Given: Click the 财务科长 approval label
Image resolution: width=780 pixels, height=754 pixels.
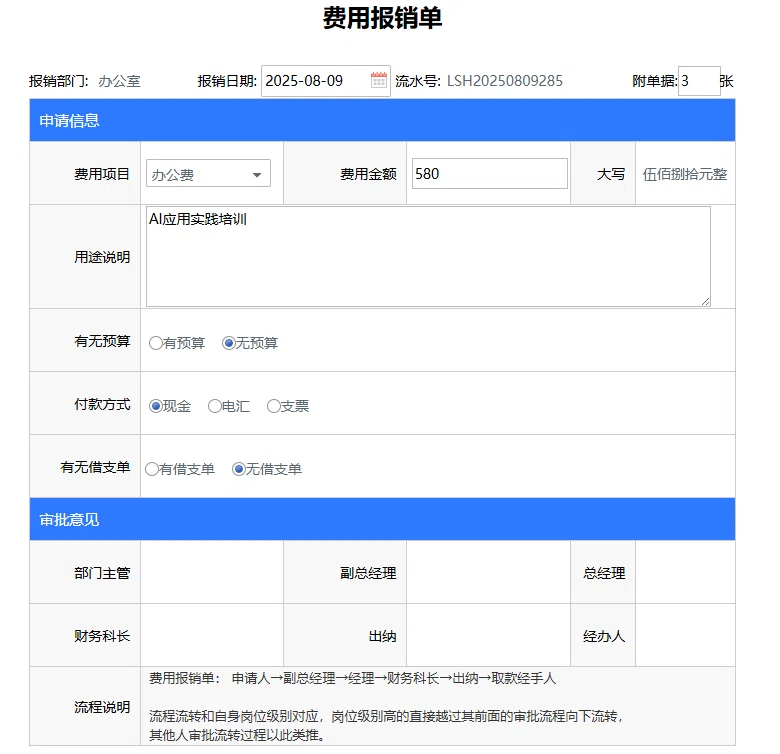Looking at the screenshot, I should tap(102, 636).
